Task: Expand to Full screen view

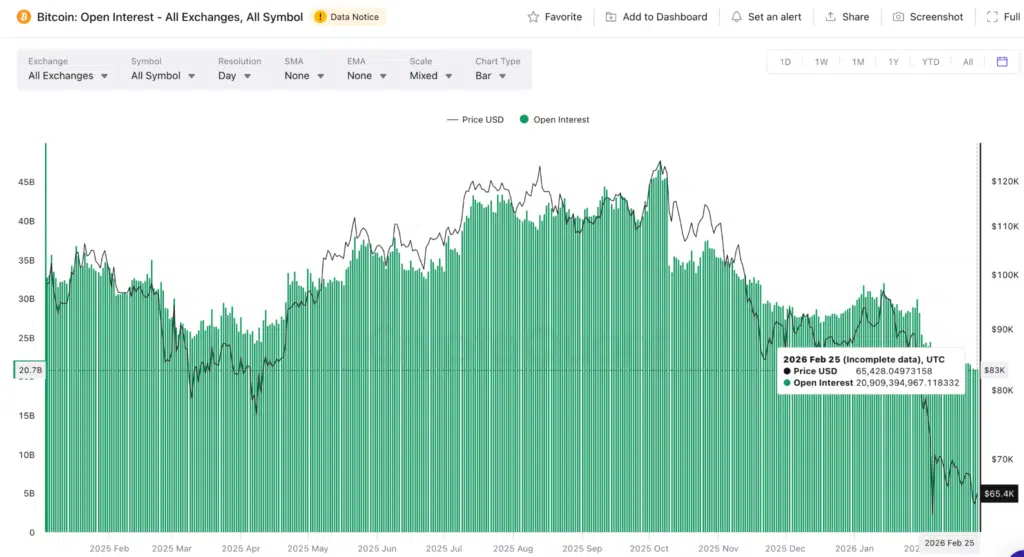Action: click(1003, 17)
